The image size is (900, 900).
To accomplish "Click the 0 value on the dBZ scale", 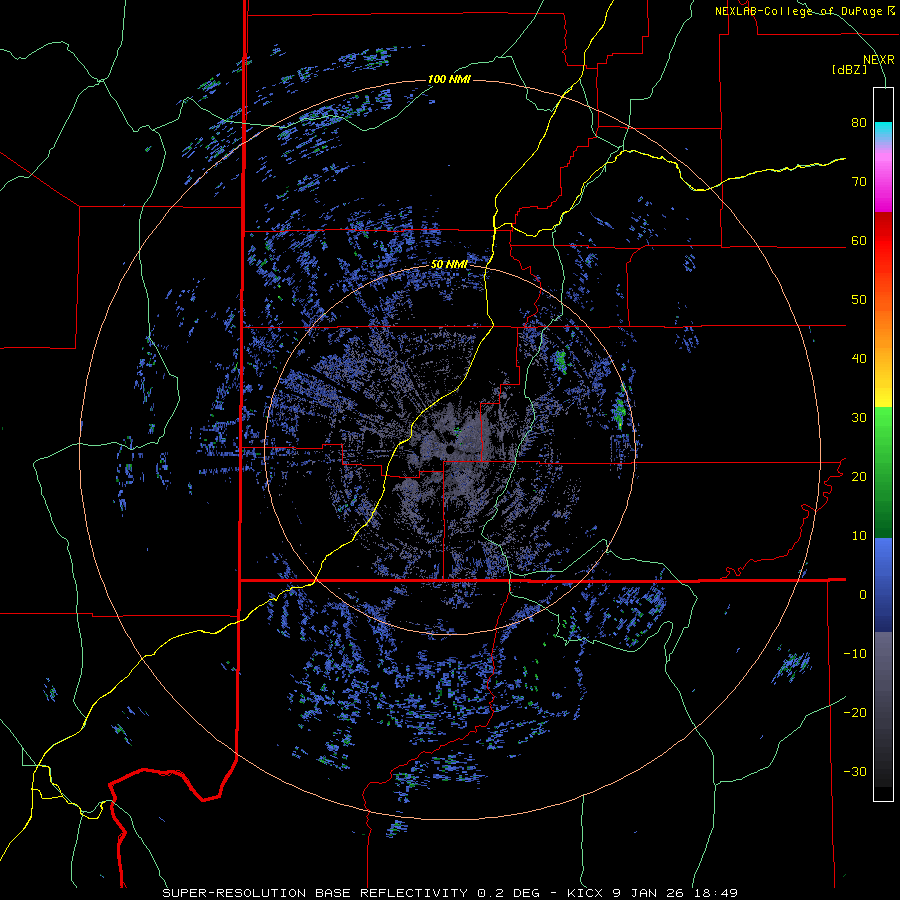I will coord(863,595).
